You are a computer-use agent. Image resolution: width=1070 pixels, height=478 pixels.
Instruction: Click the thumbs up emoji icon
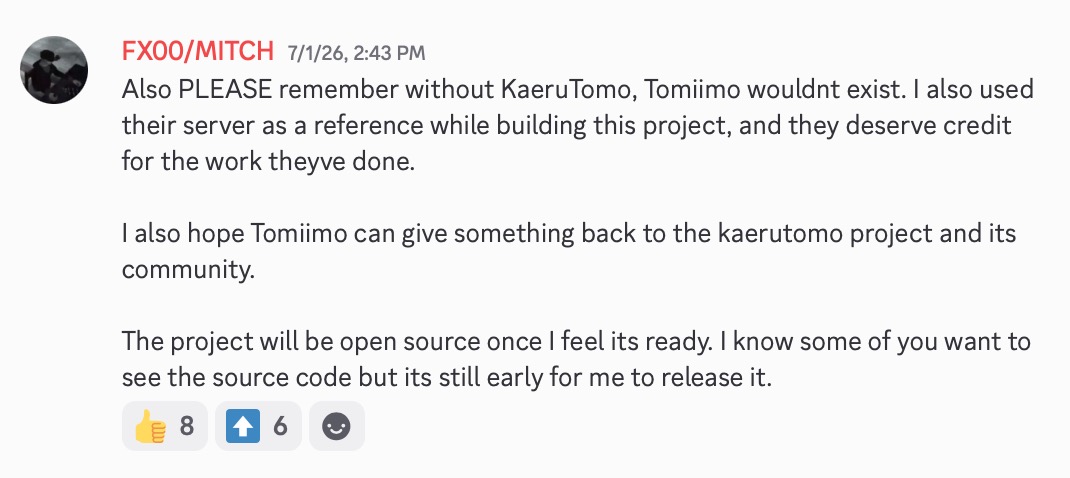150,427
